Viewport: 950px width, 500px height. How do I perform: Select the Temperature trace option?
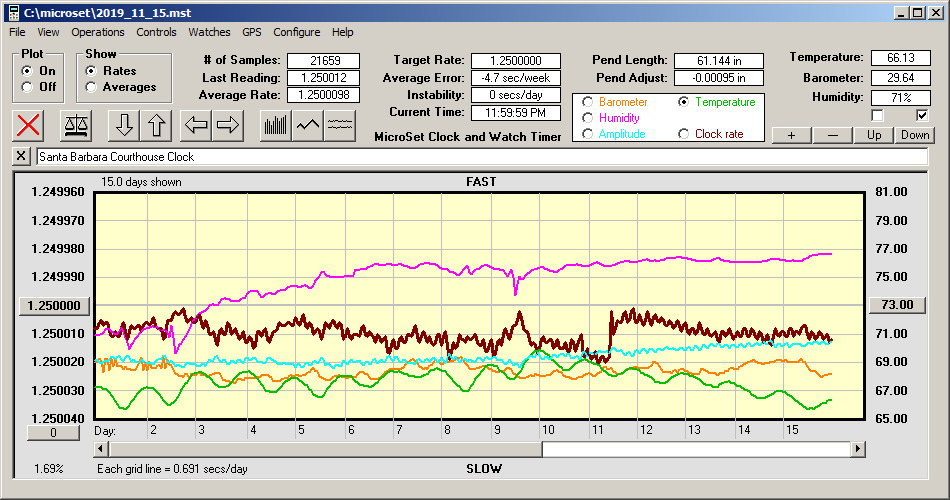click(x=683, y=102)
